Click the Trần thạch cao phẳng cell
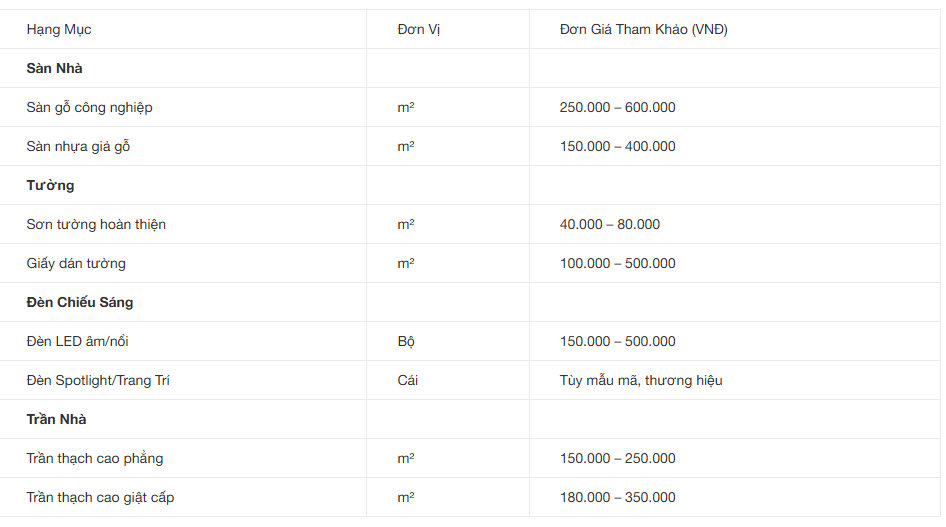 pos(95,458)
